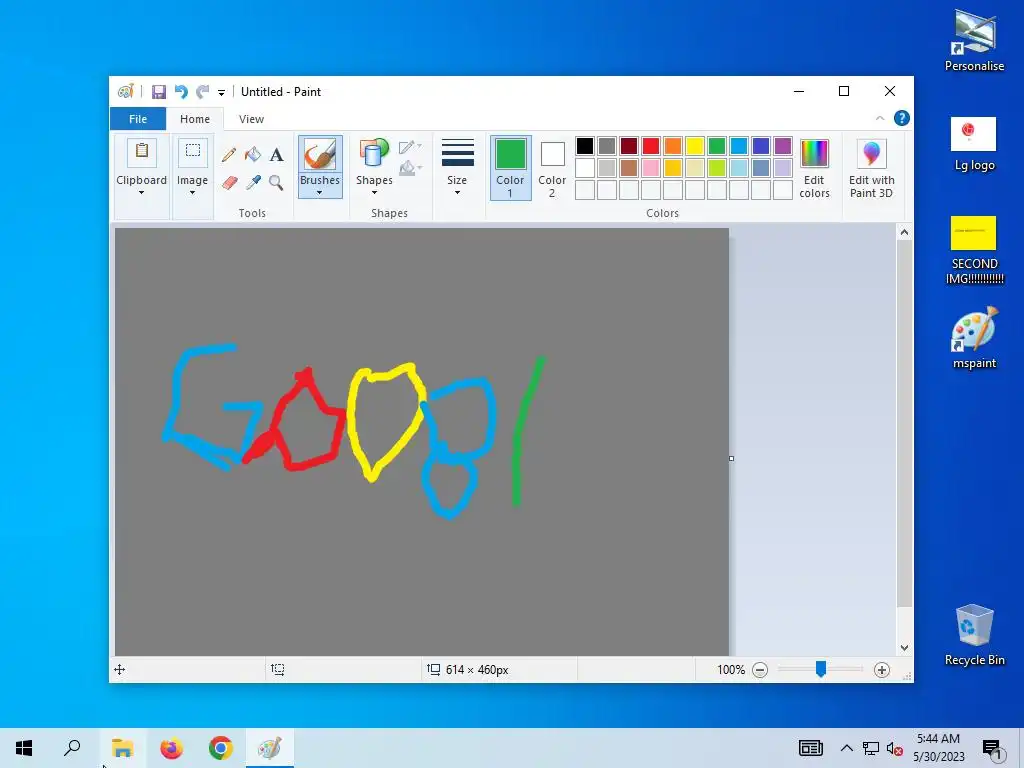1024x768 pixels.
Task: Select the Lg logo desktop file
Action: 974,144
